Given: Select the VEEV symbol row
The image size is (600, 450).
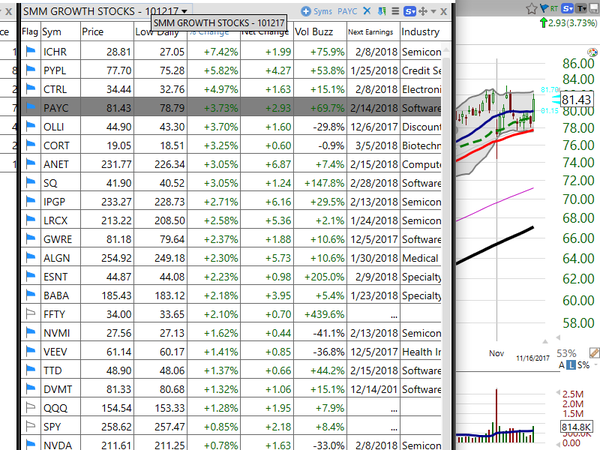Looking at the screenshot, I should [x=231, y=351].
